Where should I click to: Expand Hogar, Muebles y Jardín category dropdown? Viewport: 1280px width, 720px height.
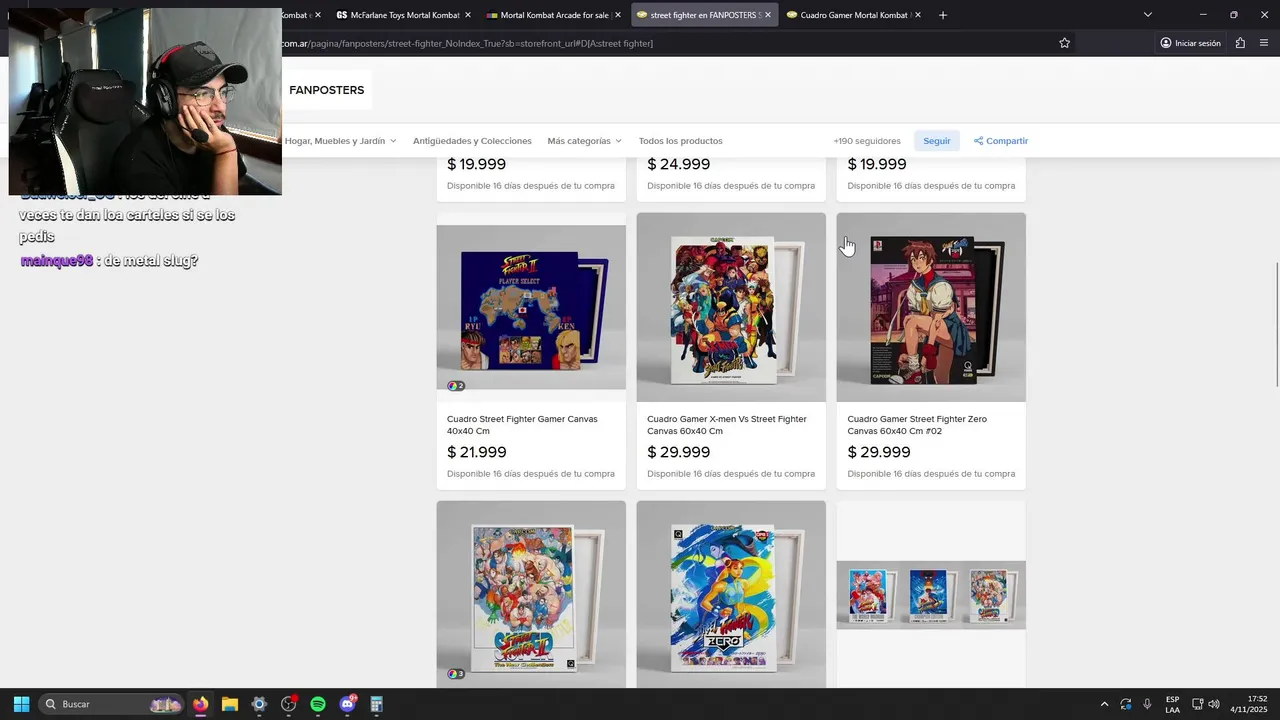point(340,141)
